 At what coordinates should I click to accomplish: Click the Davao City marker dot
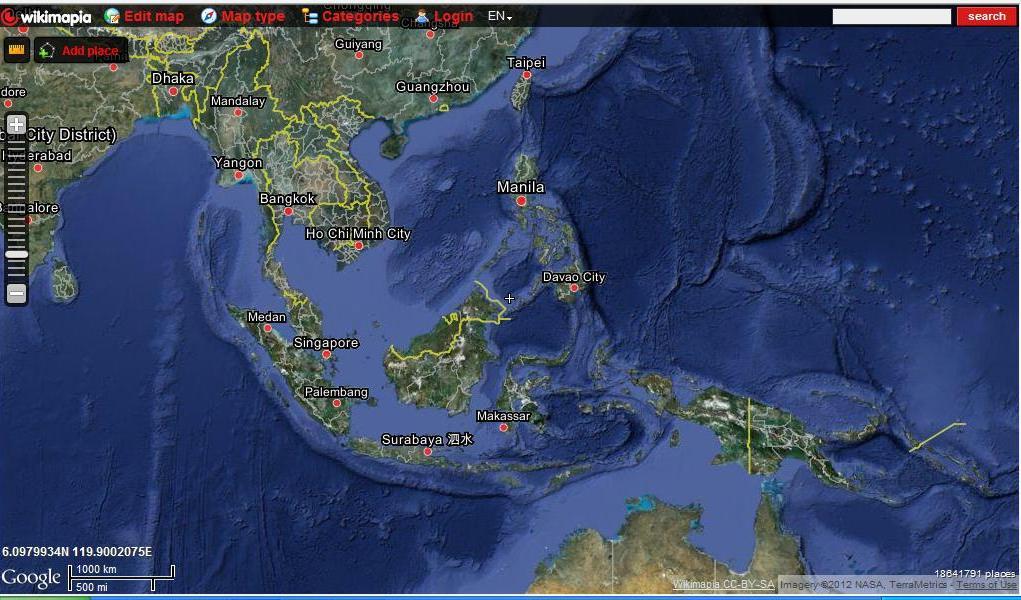[x=574, y=287]
